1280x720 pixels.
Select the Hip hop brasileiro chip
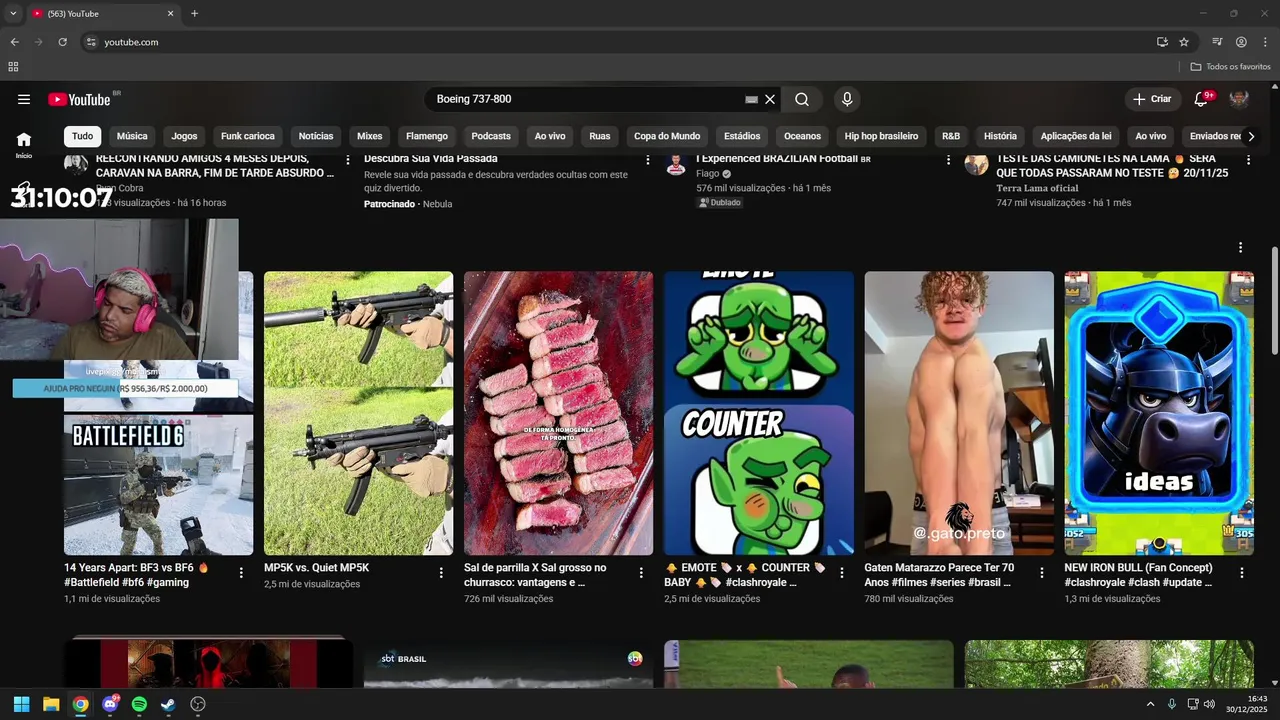click(881, 136)
